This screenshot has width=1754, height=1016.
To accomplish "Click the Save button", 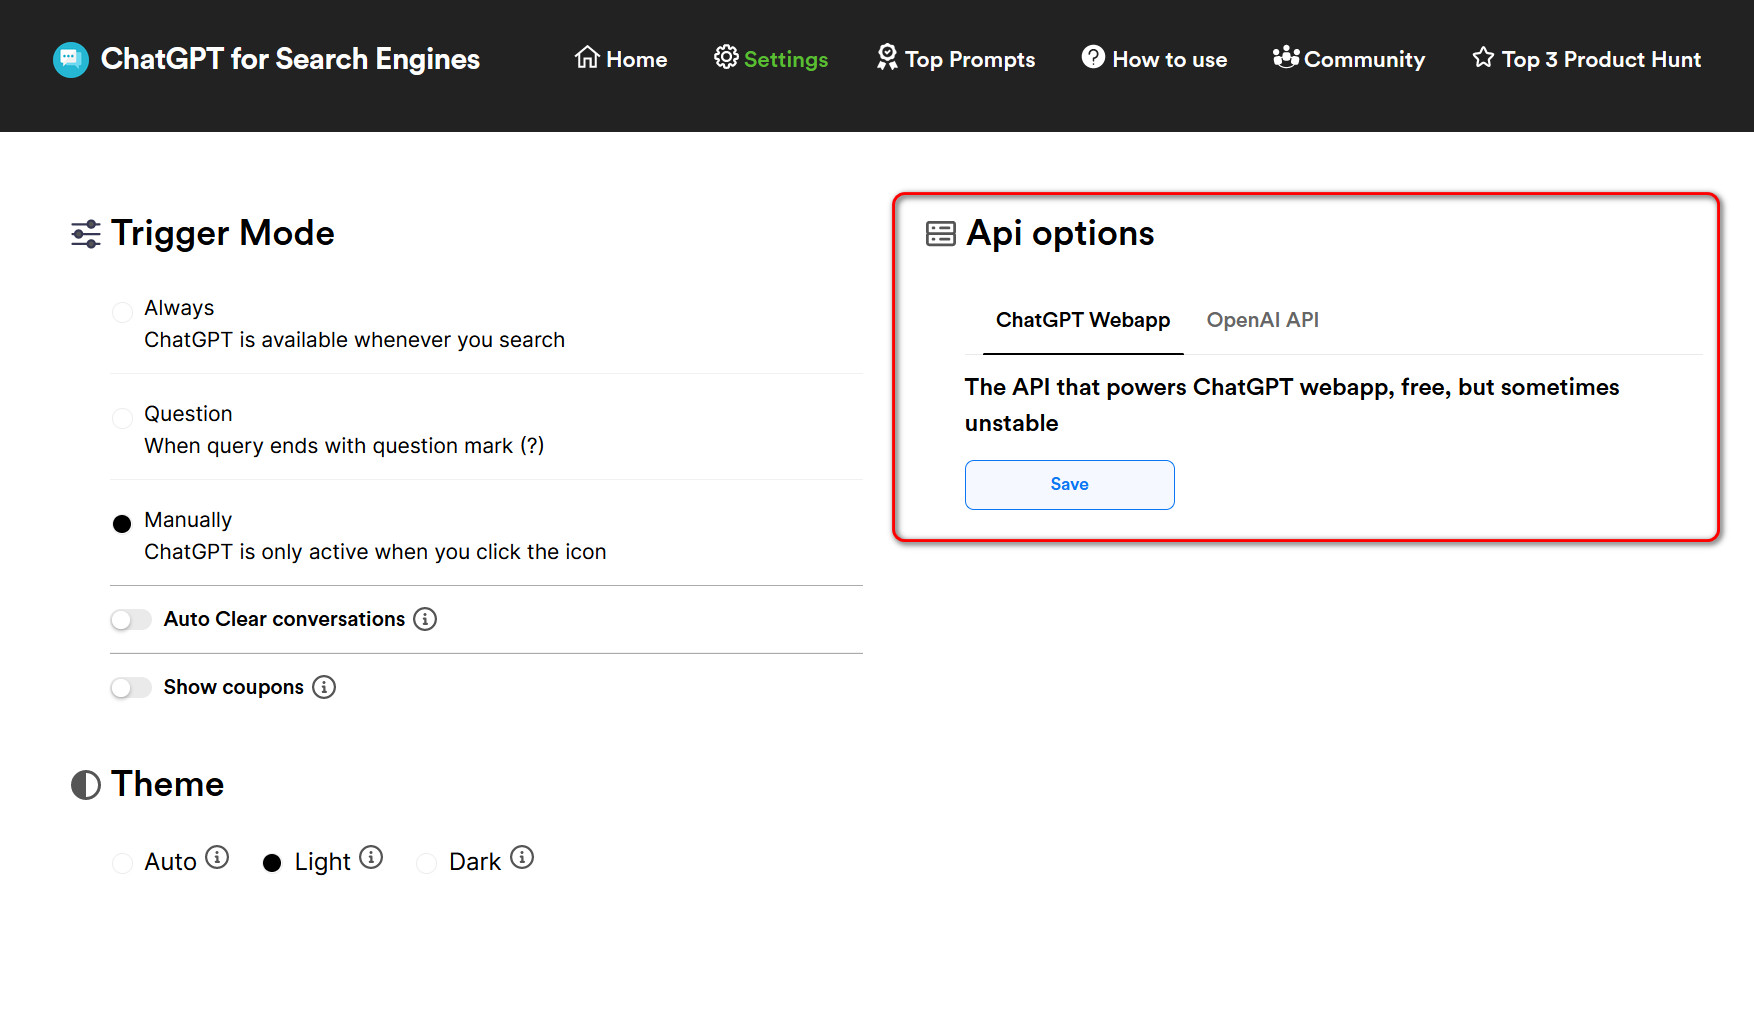I will tap(1070, 485).
